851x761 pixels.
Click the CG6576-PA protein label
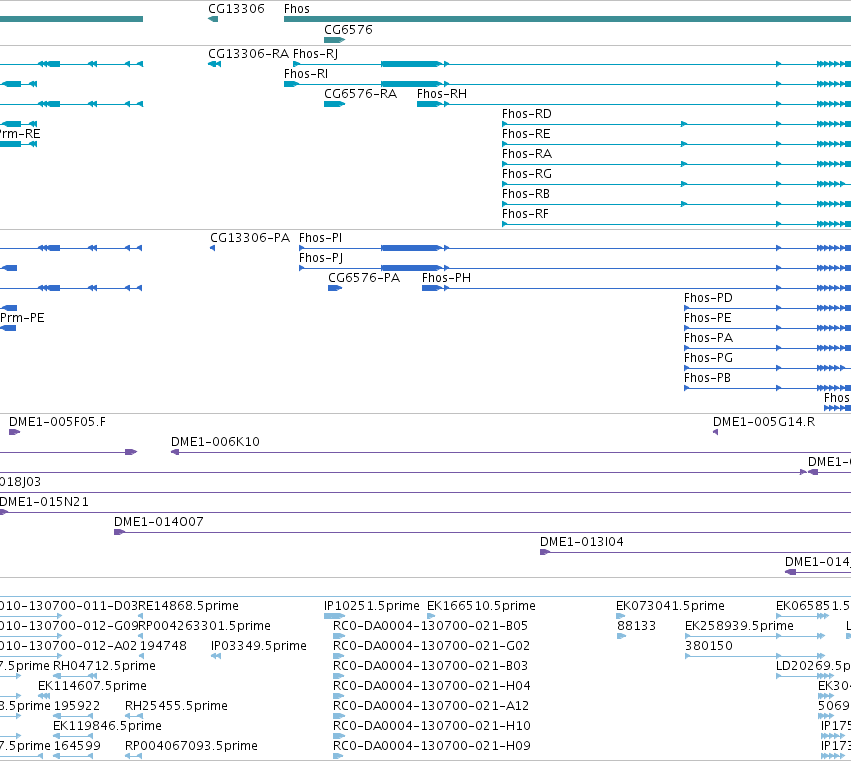click(x=364, y=278)
